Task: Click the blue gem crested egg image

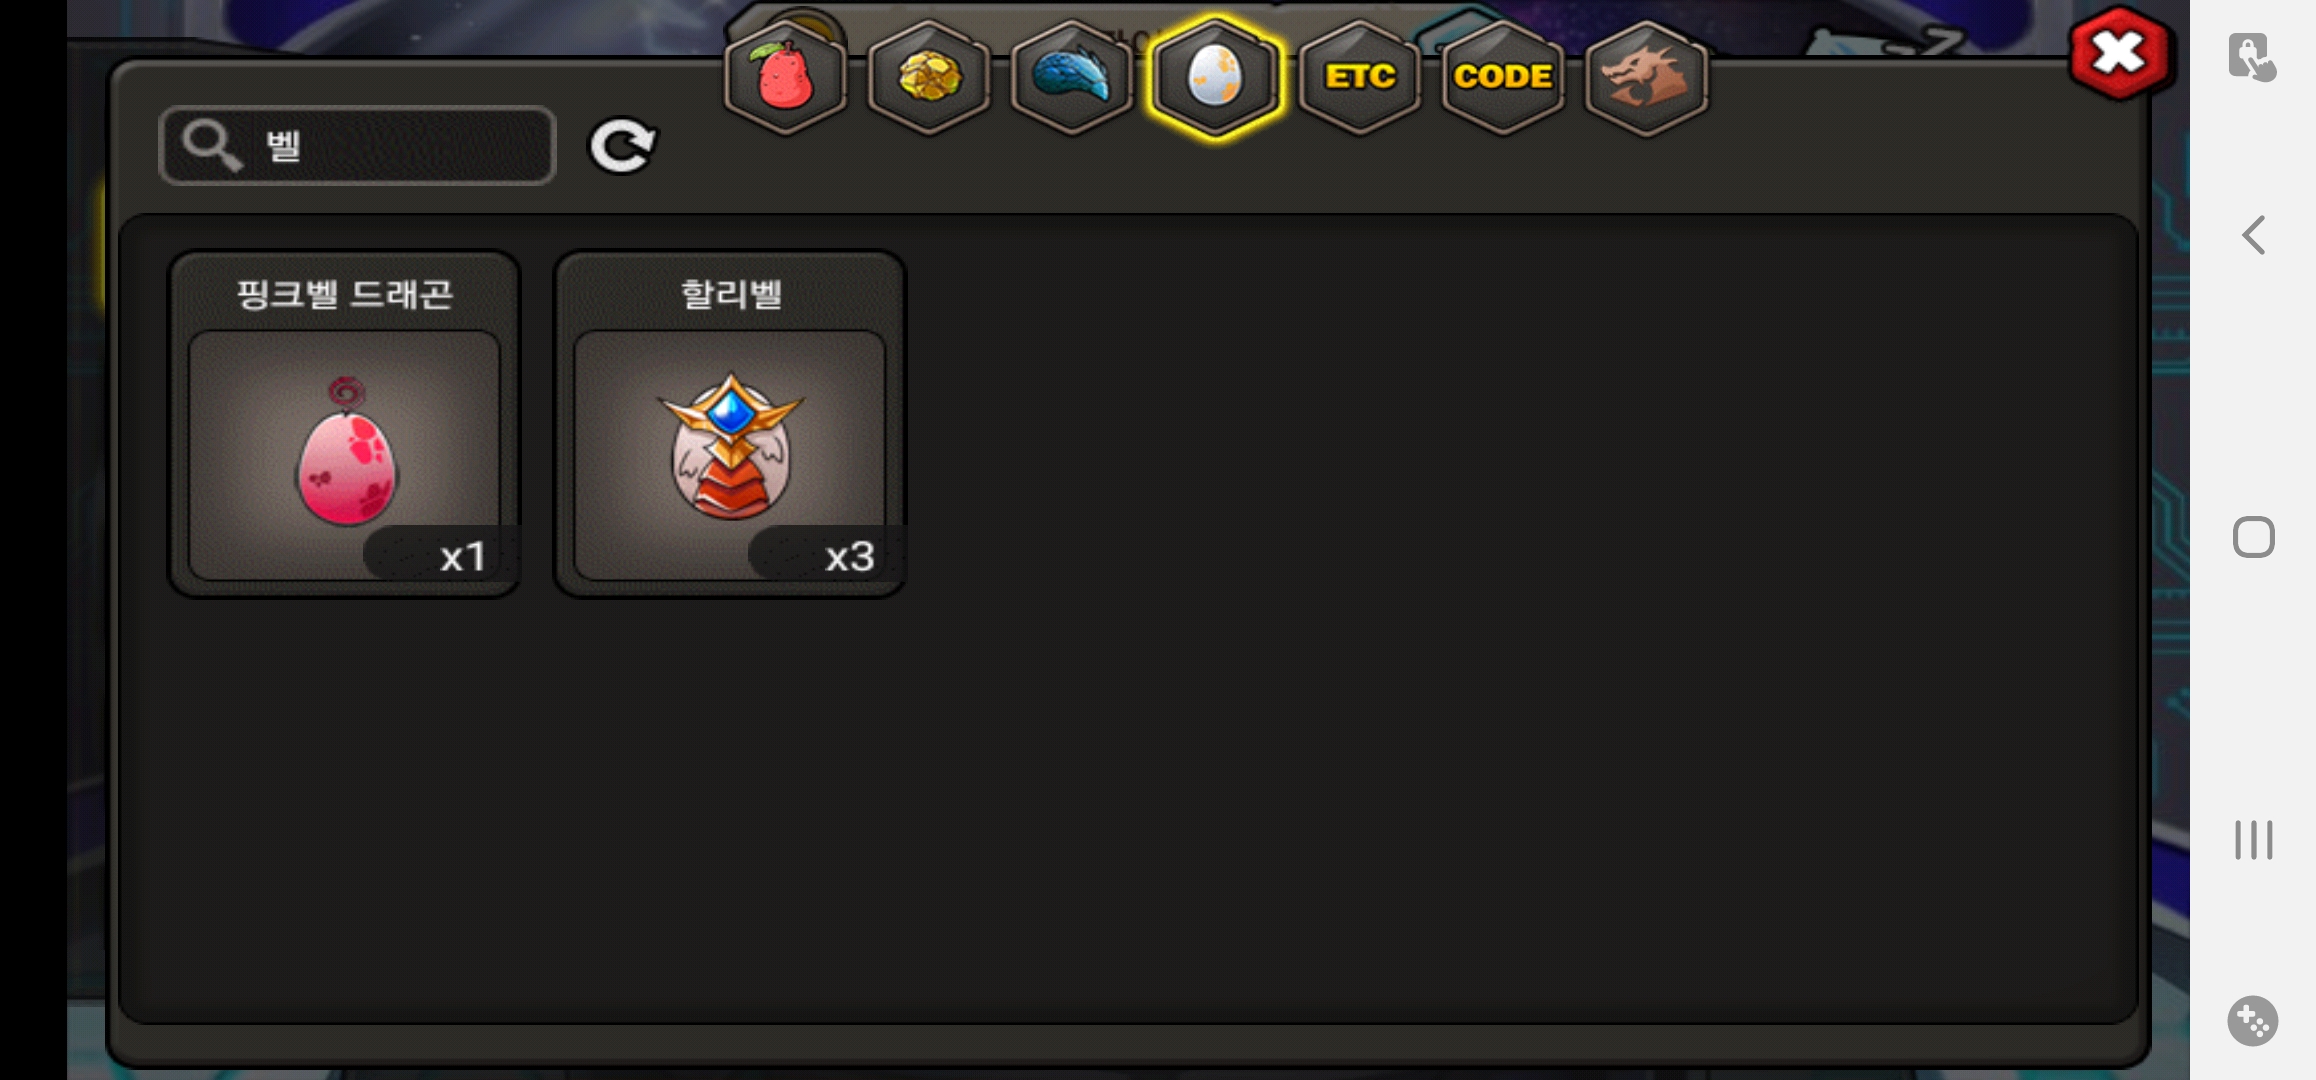Action: point(730,446)
